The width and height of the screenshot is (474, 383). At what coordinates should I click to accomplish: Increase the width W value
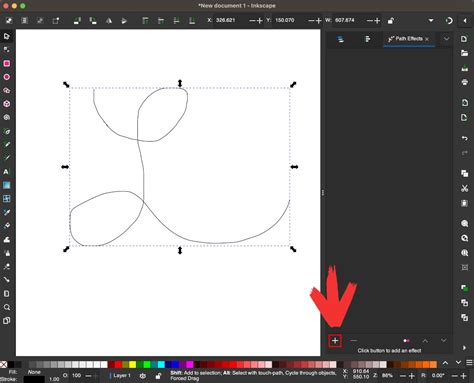pos(377,21)
